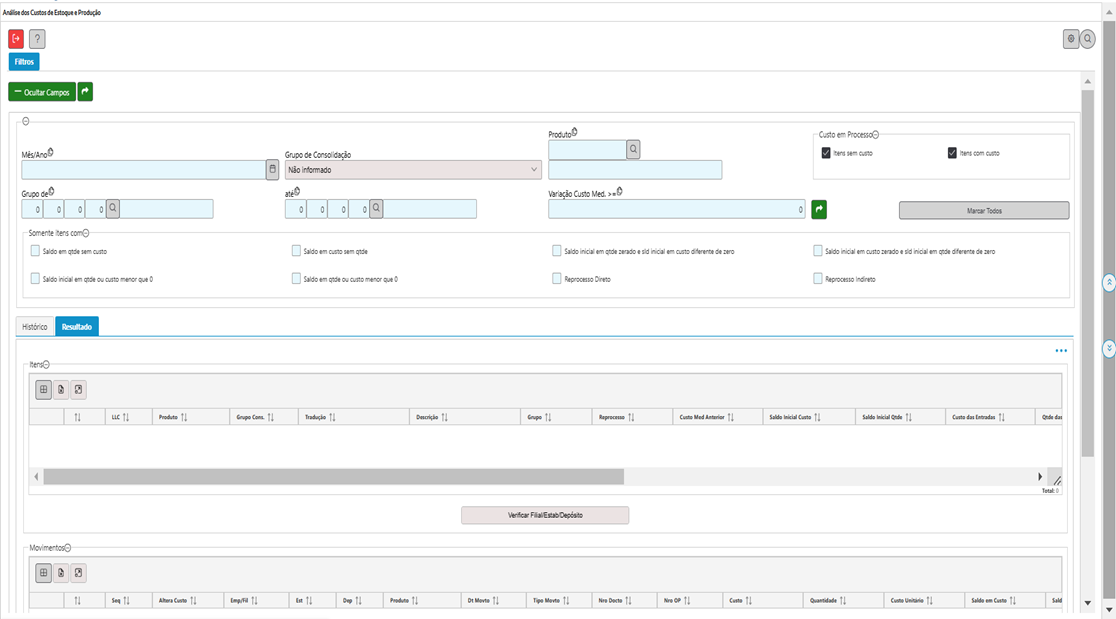Image resolution: width=1116 pixels, height=619 pixels.
Task: Select the Filtros tab
Action: 24,62
